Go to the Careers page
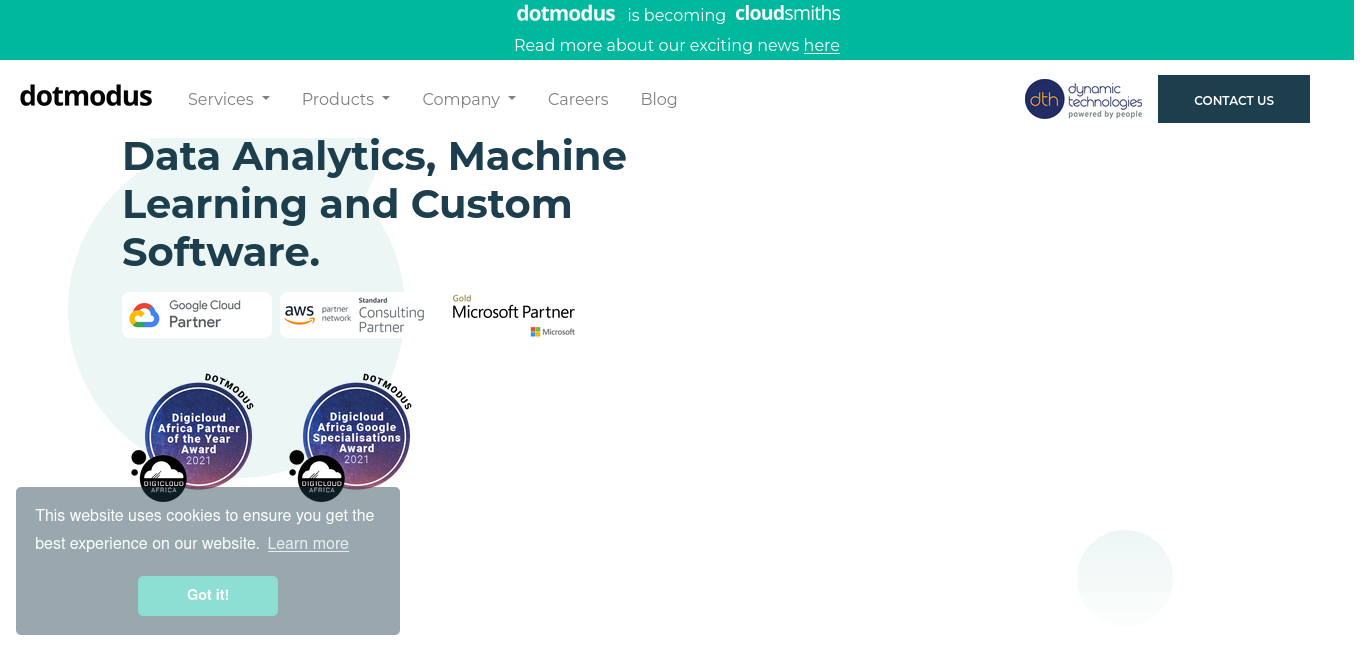The image size is (1366, 651). 578,99
